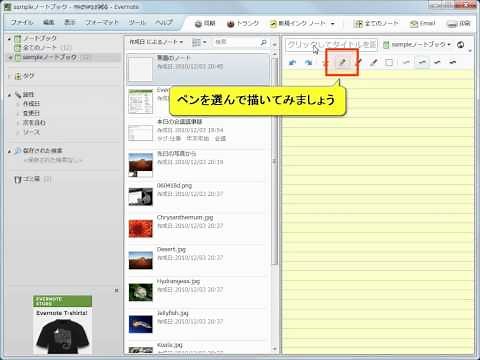Screen dimensions: 480x360
Task: Open the Edit (編集) menu
Action: [x=49, y=22]
